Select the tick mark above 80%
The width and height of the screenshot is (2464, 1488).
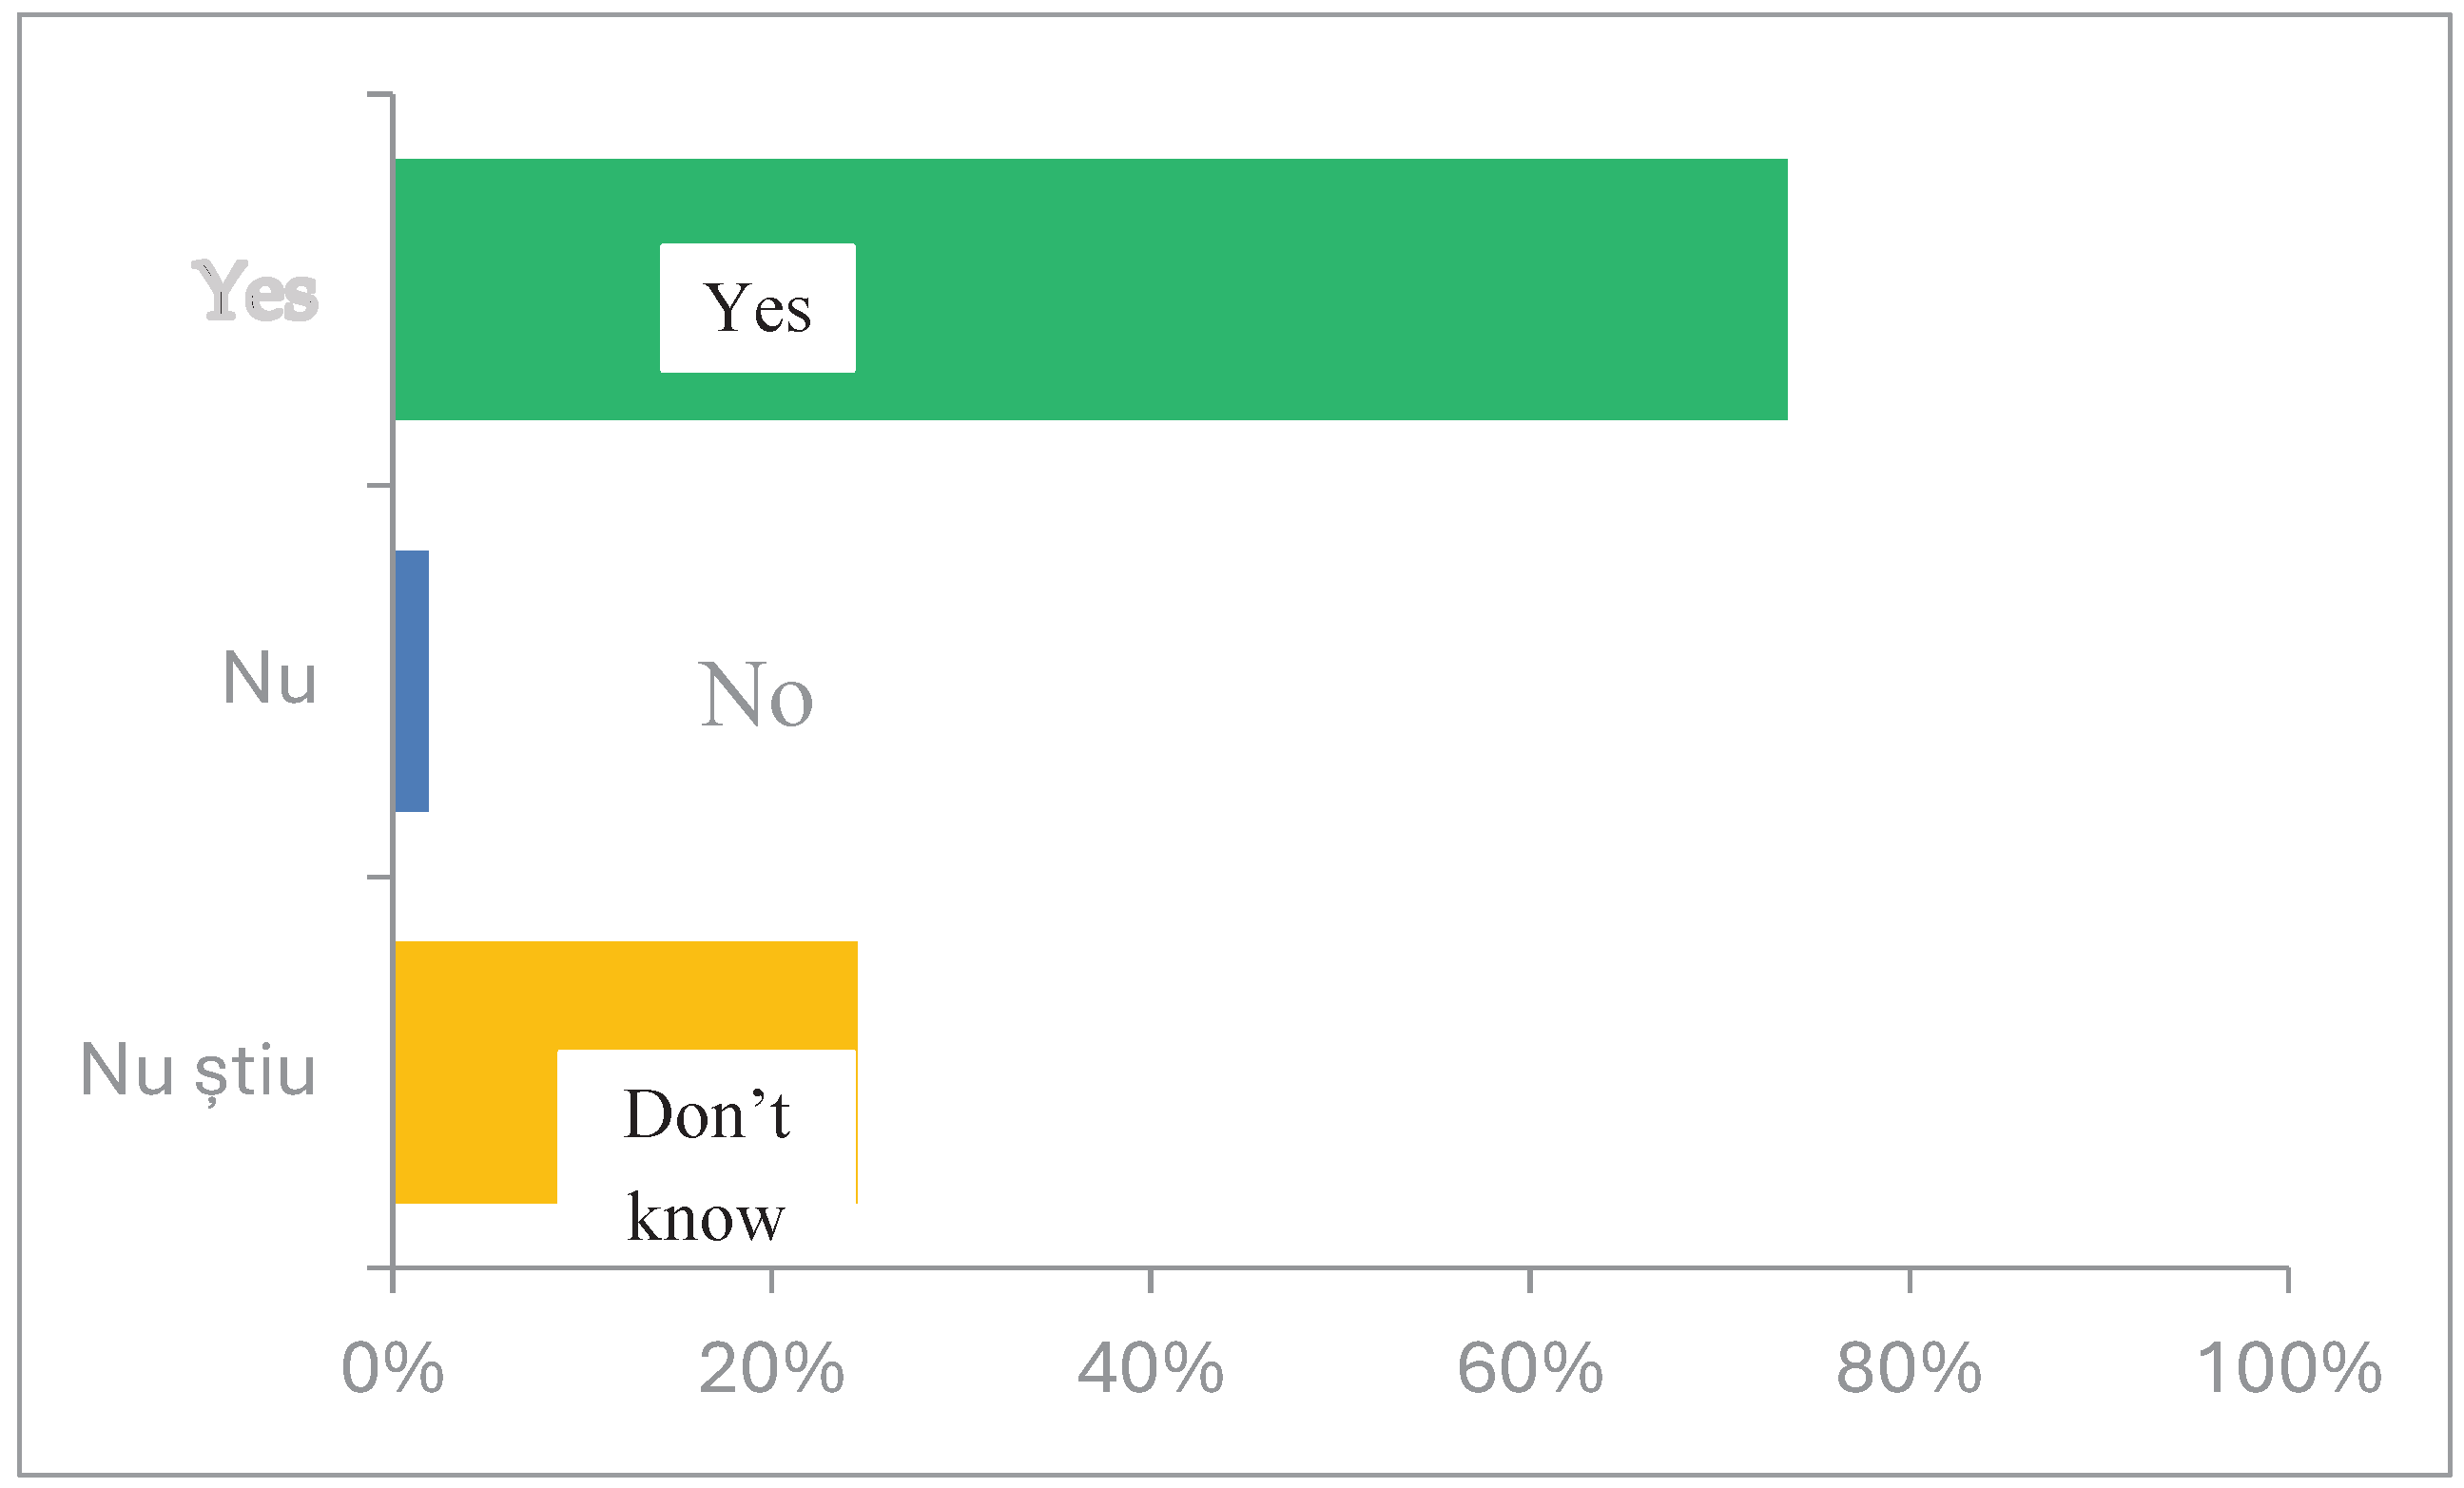coord(1910,1281)
